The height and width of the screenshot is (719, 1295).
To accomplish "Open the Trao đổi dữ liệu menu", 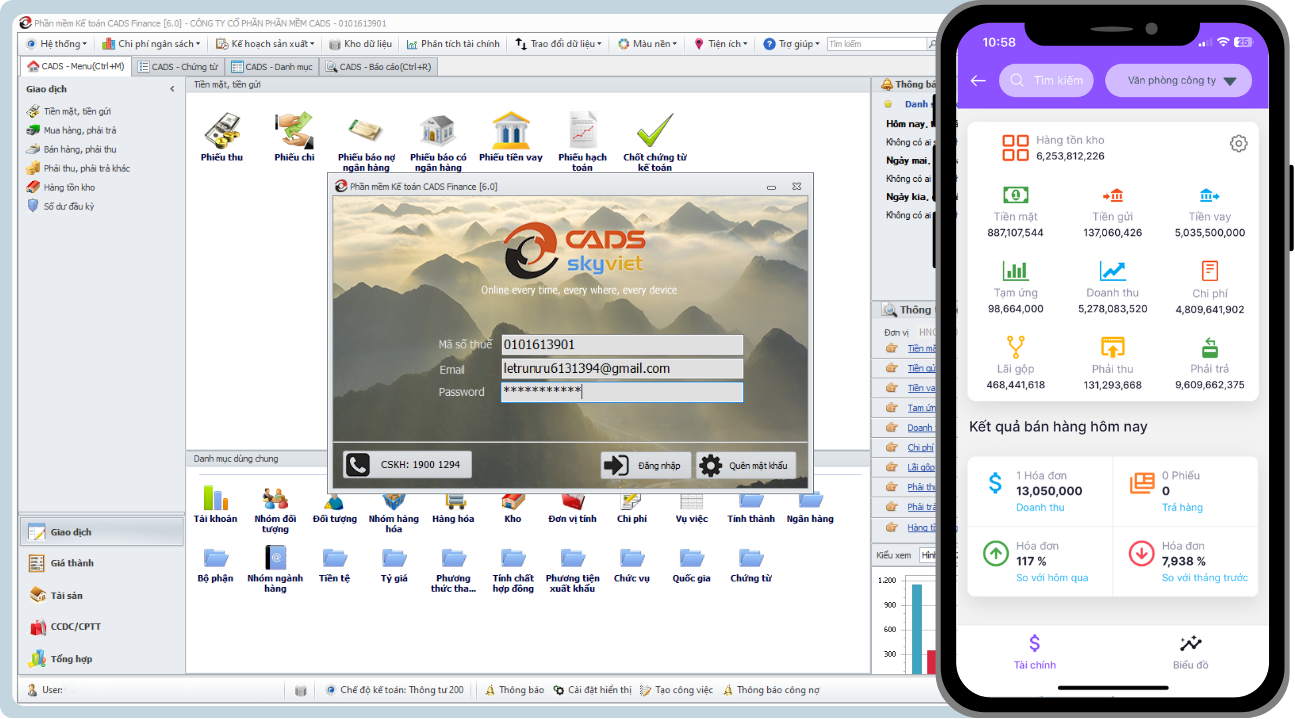I will pos(559,44).
